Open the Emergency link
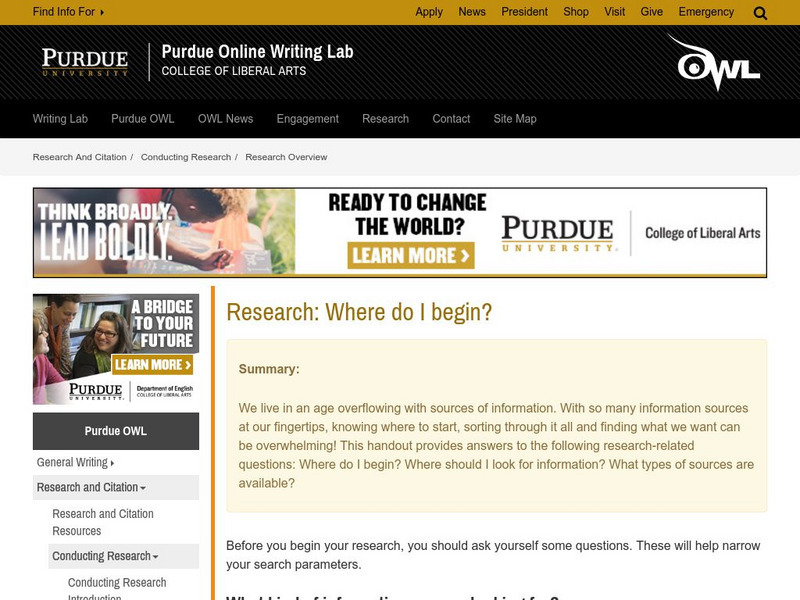The height and width of the screenshot is (600, 800). (x=706, y=12)
